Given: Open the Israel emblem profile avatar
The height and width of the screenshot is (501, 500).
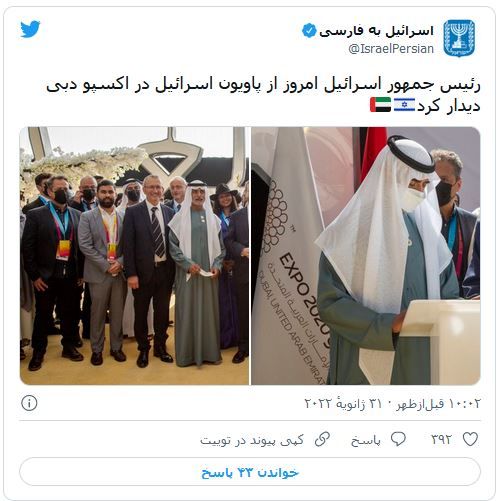Looking at the screenshot, I should point(459,38).
